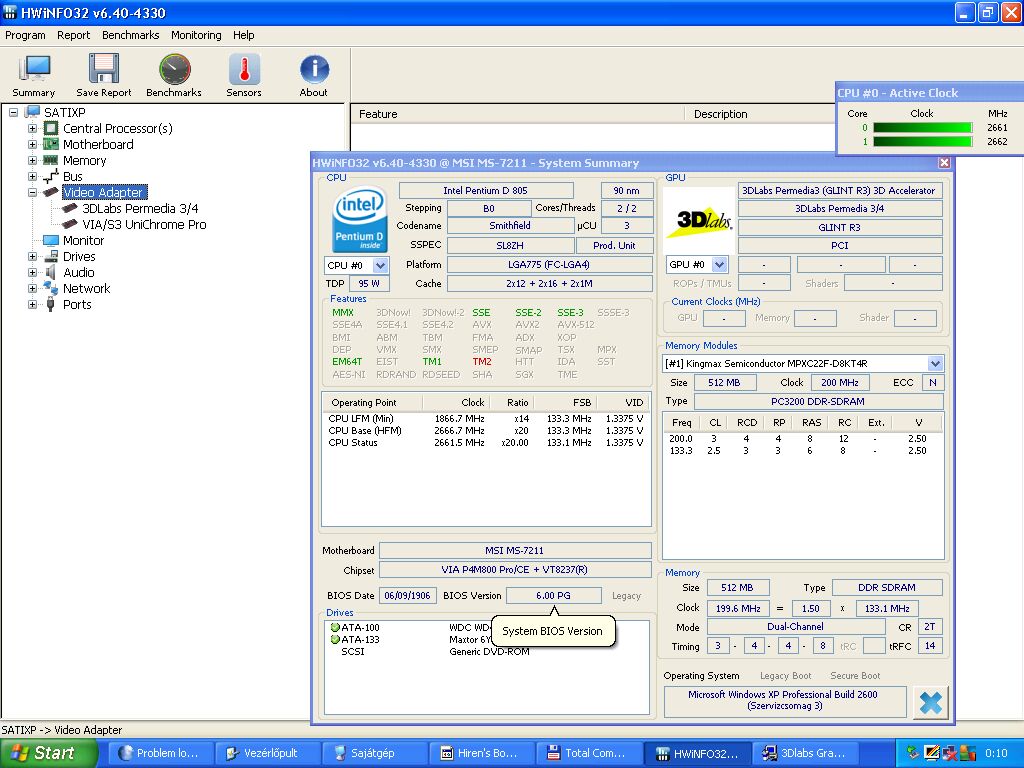Screen dimensions: 1024x768
Task: Select Central Processor(s) in the tree
Action: [118, 129]
